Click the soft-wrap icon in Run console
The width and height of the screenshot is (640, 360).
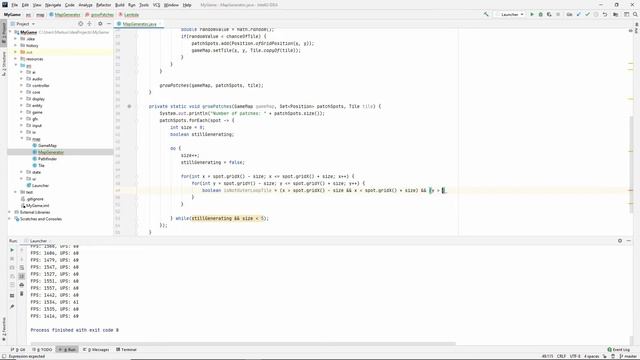(x=22, y=268)
